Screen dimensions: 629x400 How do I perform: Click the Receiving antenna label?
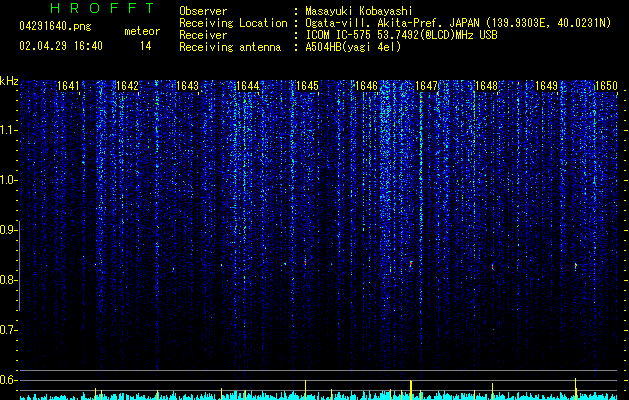point(230,47)
